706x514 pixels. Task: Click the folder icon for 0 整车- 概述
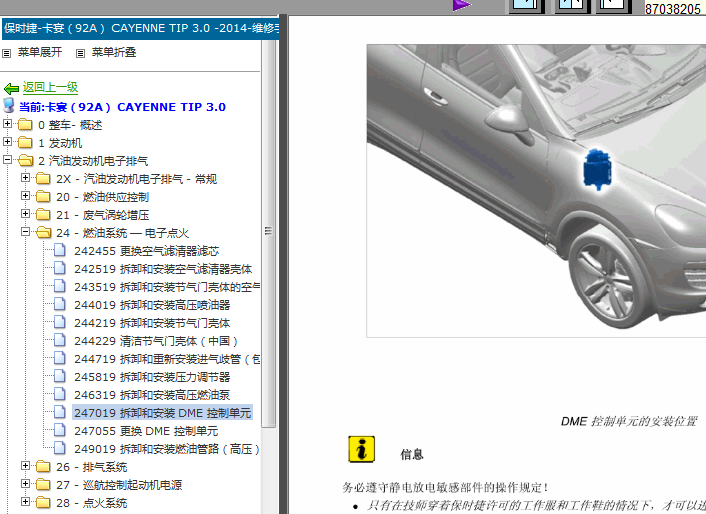click(x=25, y=125)
